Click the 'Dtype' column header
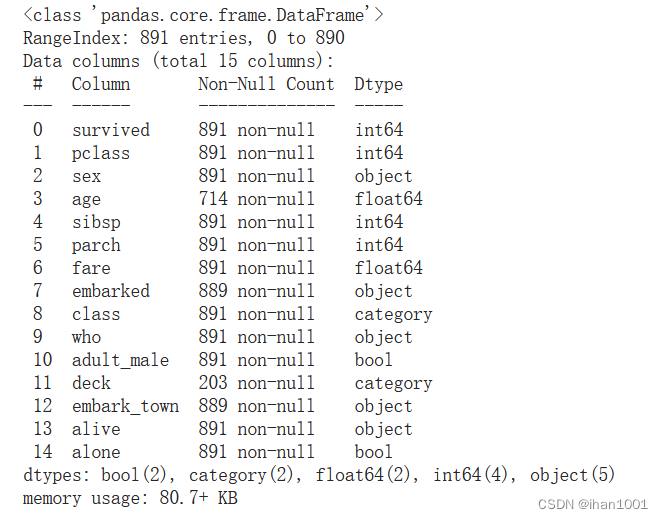The image size is (663, 519). pos(378,84)
